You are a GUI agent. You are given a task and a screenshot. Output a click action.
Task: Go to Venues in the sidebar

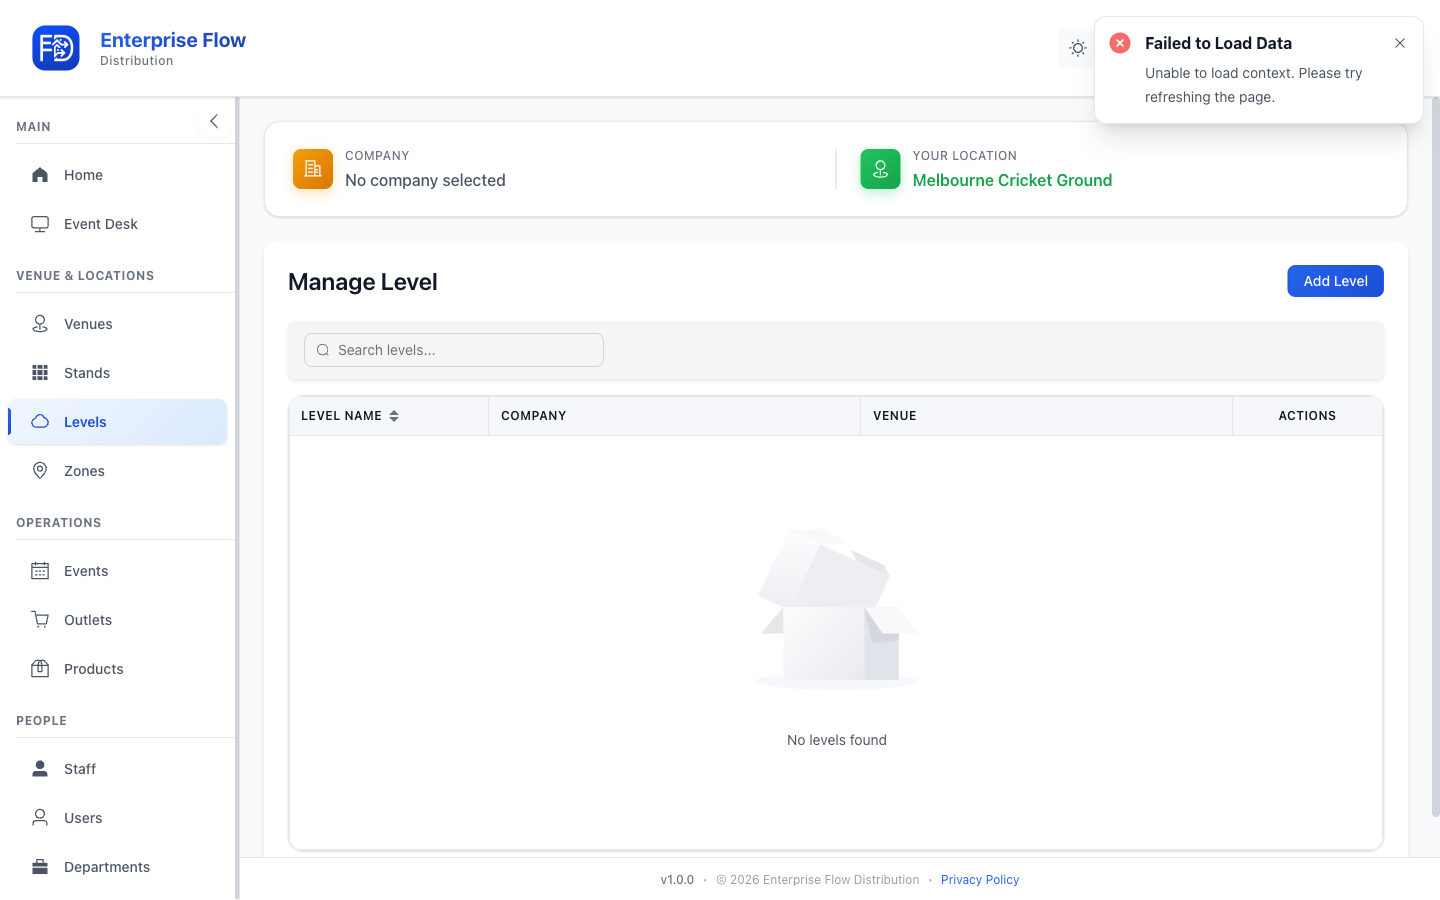tap(118, 324)
